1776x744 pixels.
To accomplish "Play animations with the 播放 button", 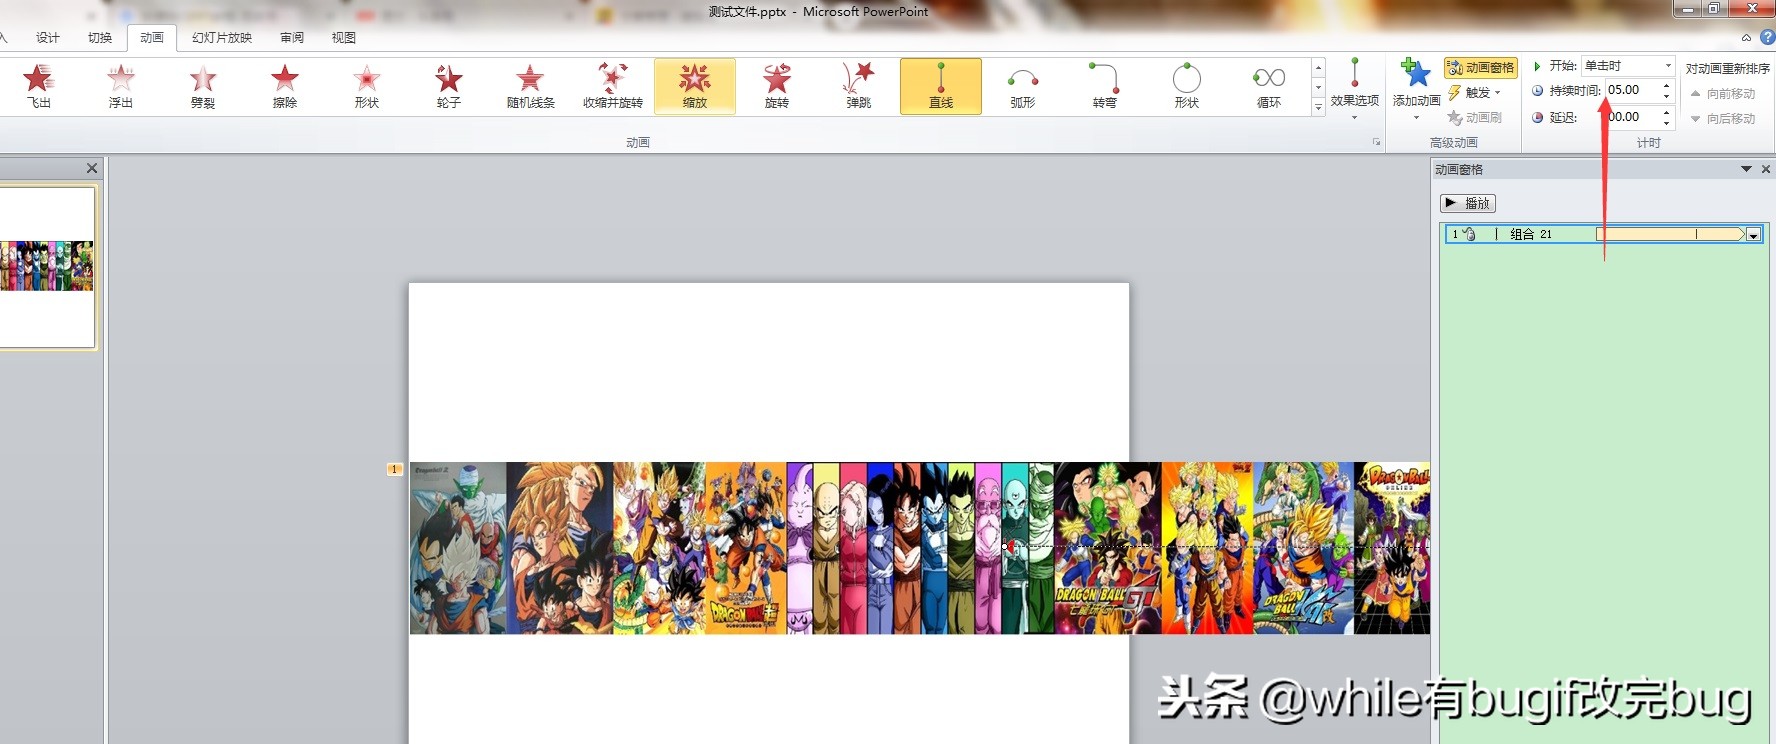I will pos(1468,203).
